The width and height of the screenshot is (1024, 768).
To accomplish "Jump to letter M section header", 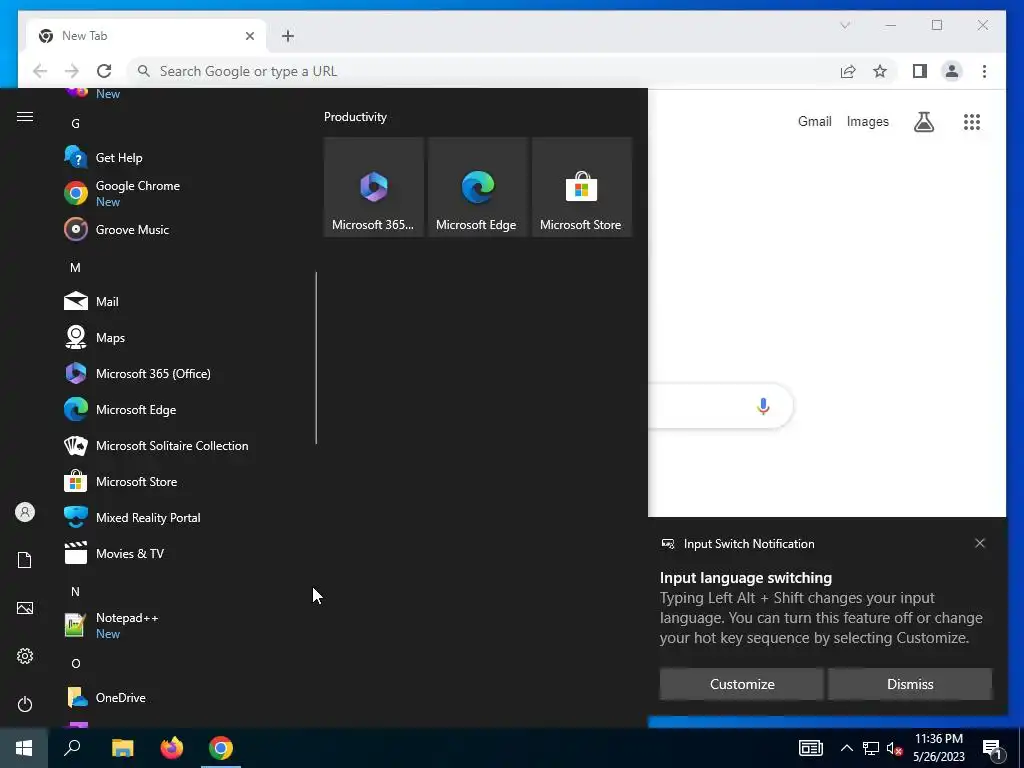I will (76, 268).
